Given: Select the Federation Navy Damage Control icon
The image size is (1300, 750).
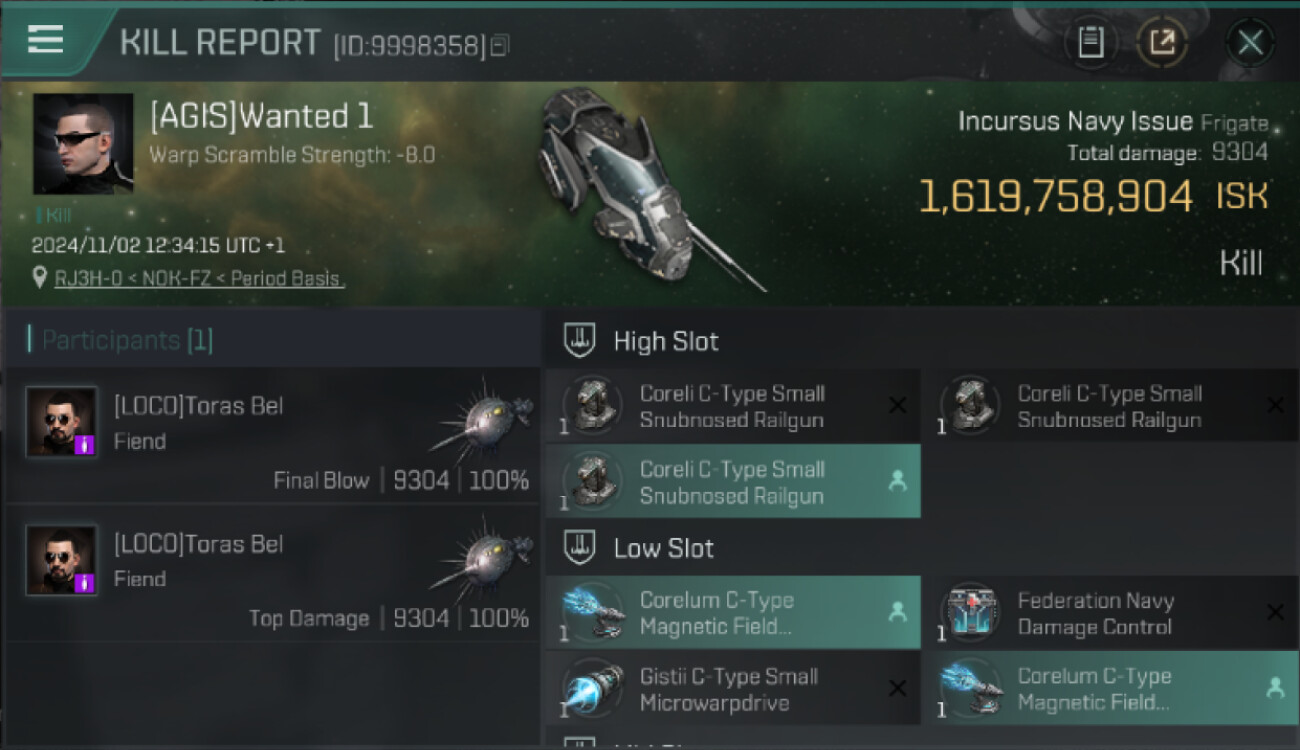Looking at the screenshot, I should tap(970, 613).
